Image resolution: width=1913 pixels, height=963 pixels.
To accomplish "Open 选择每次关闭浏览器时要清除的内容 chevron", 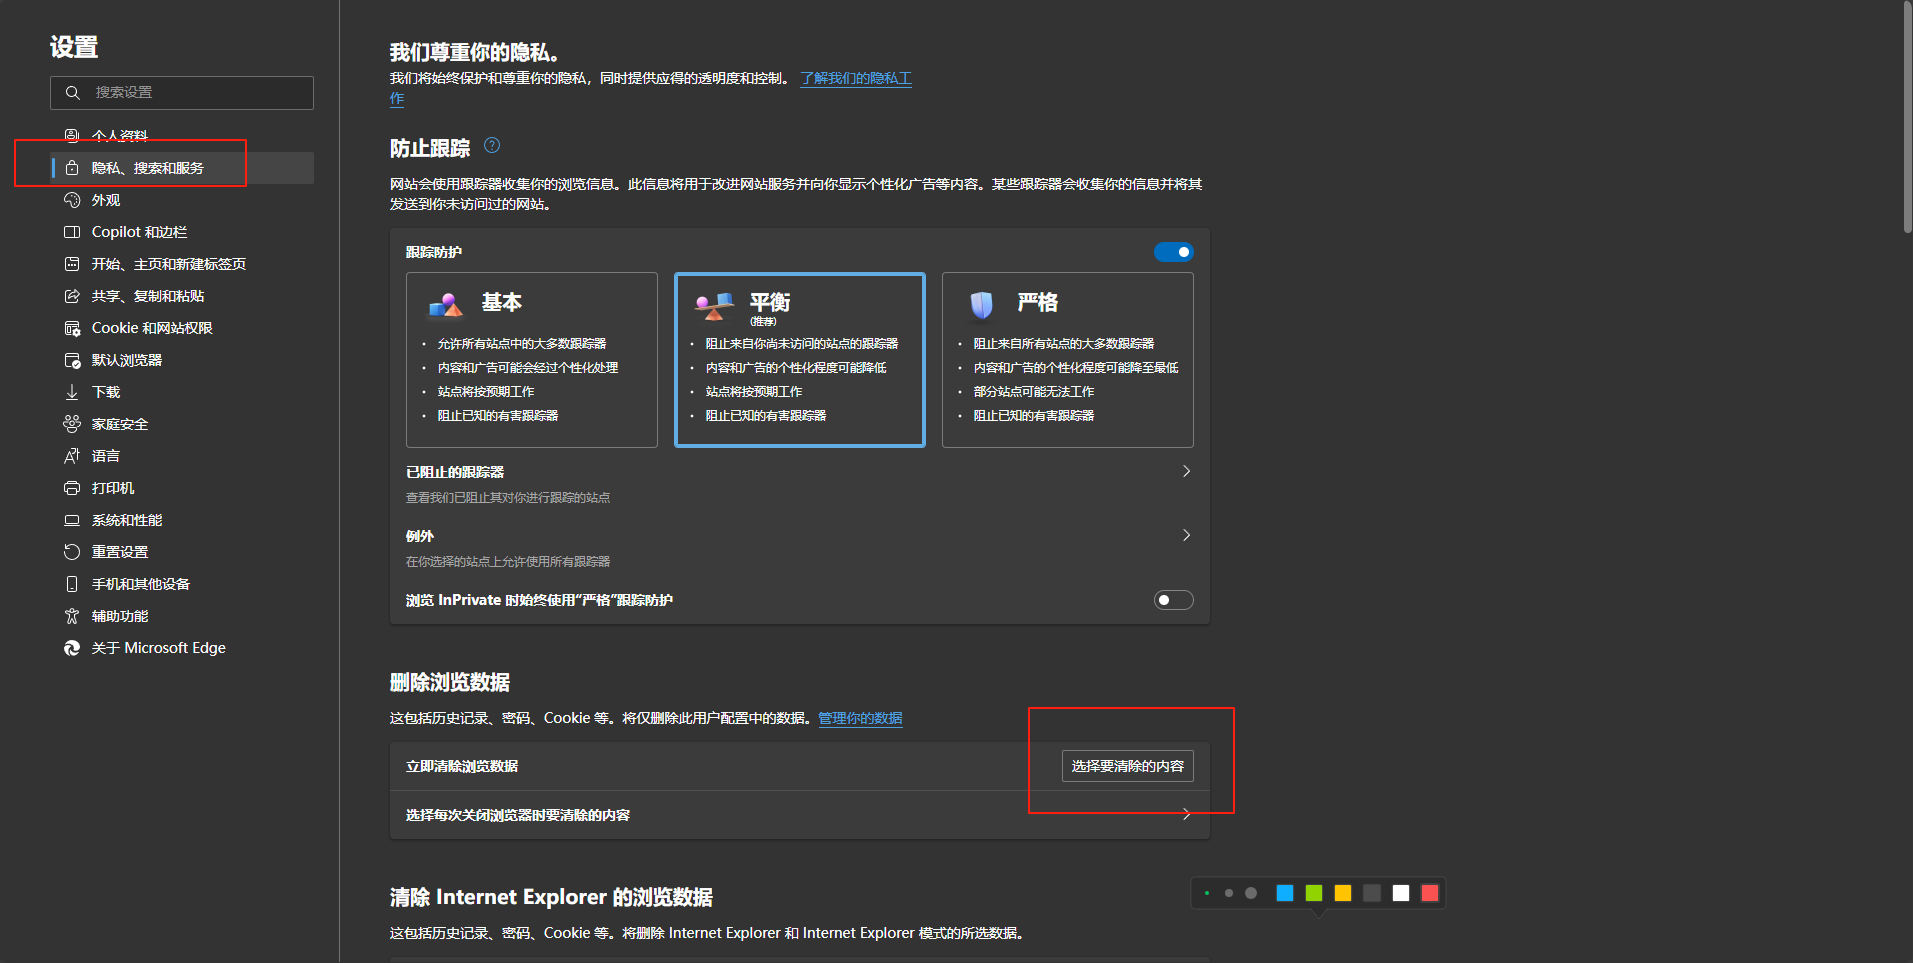I will click(1186, 814).
